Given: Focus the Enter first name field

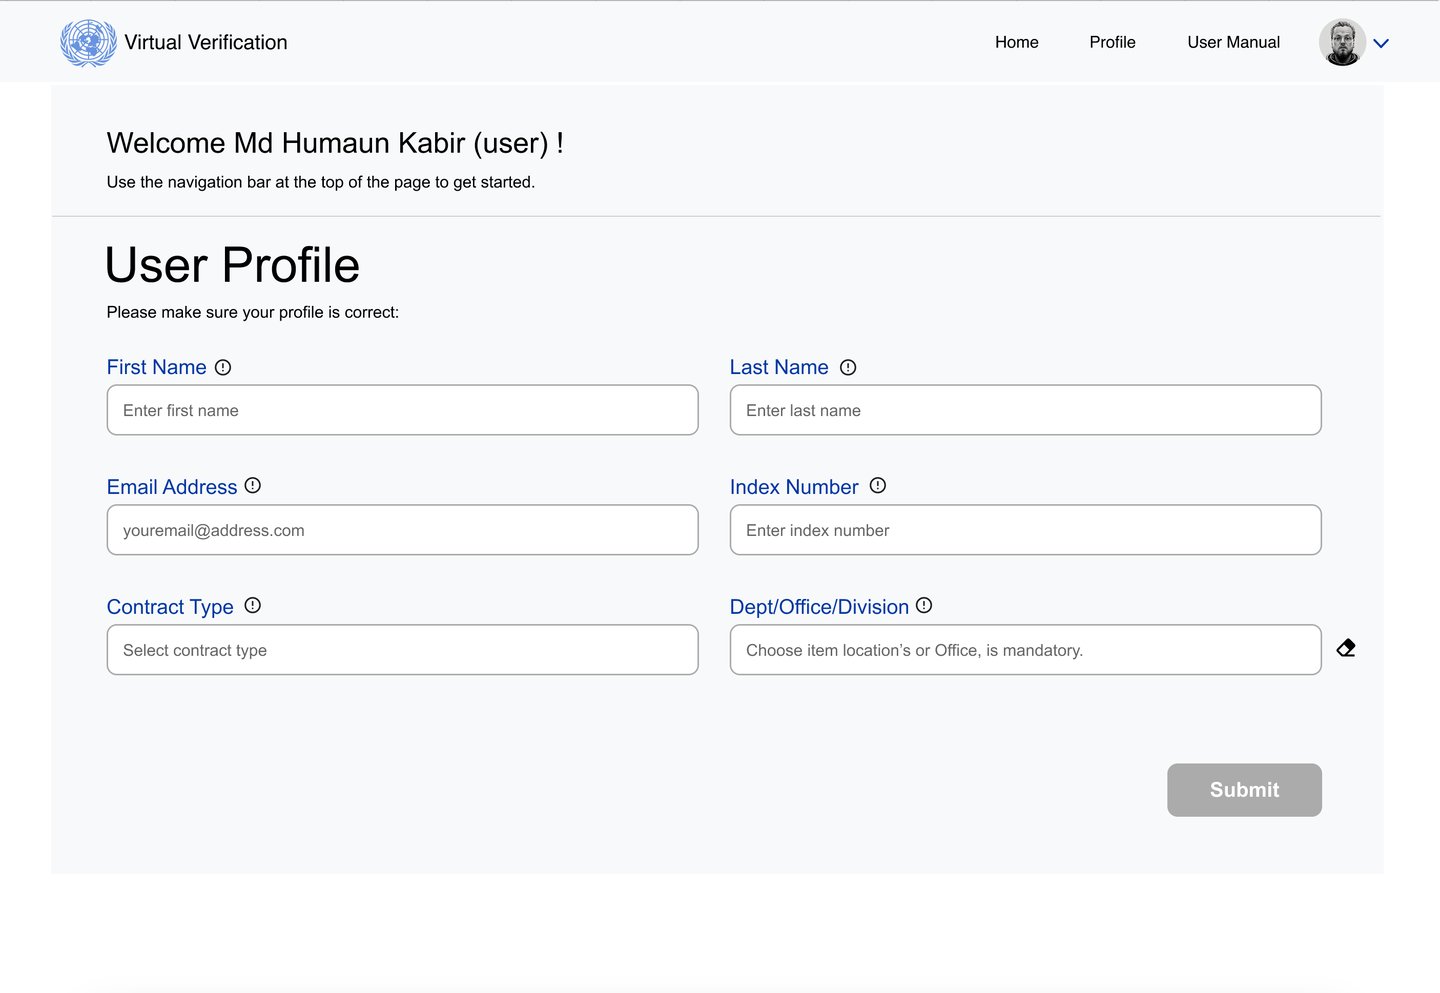Looking at the screenshot, I should (x=402, y=410).
